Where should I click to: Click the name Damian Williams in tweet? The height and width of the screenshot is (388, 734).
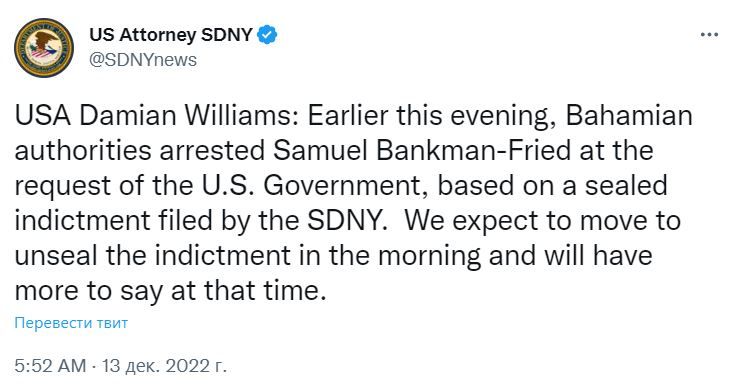coord(184,116)
